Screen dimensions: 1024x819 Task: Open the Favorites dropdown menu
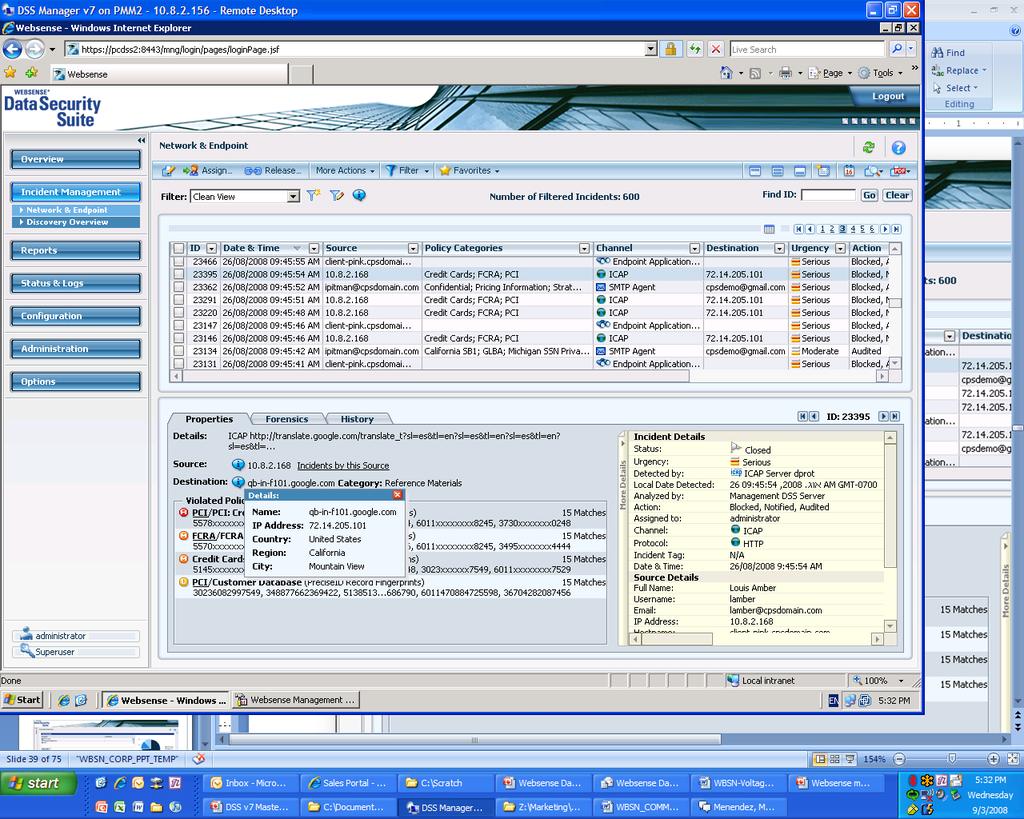470,170
